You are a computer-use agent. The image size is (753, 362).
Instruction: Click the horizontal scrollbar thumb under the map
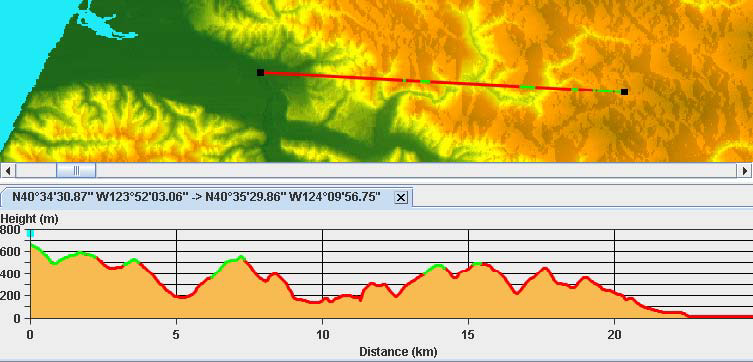coord(76,170)
